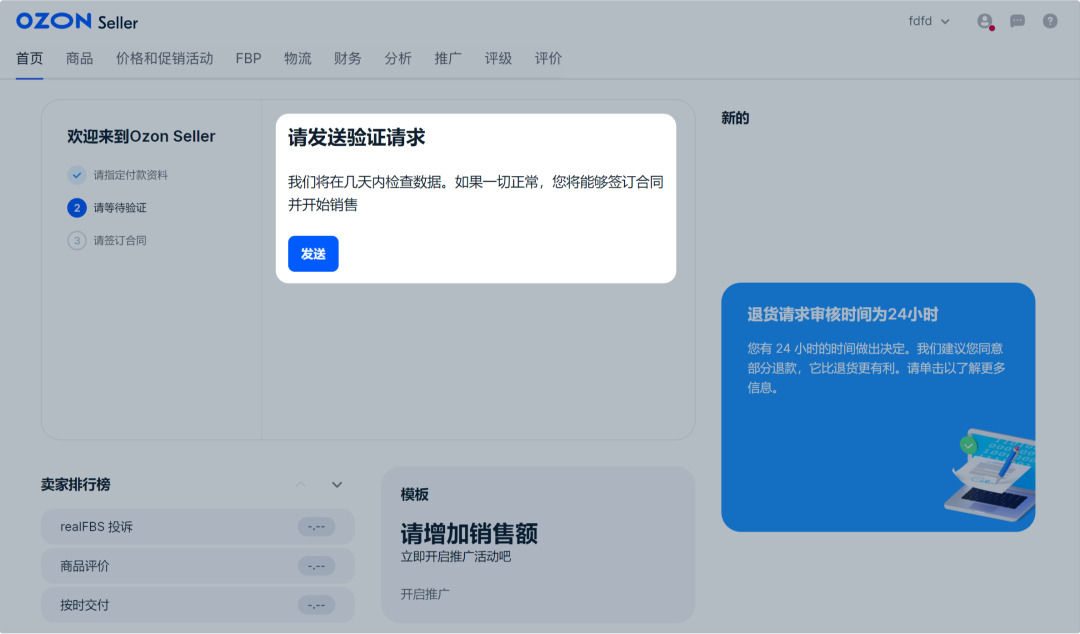Switch to the 商品 tab
Viewport: 1080px width, 634px height.
coord(79,58)
